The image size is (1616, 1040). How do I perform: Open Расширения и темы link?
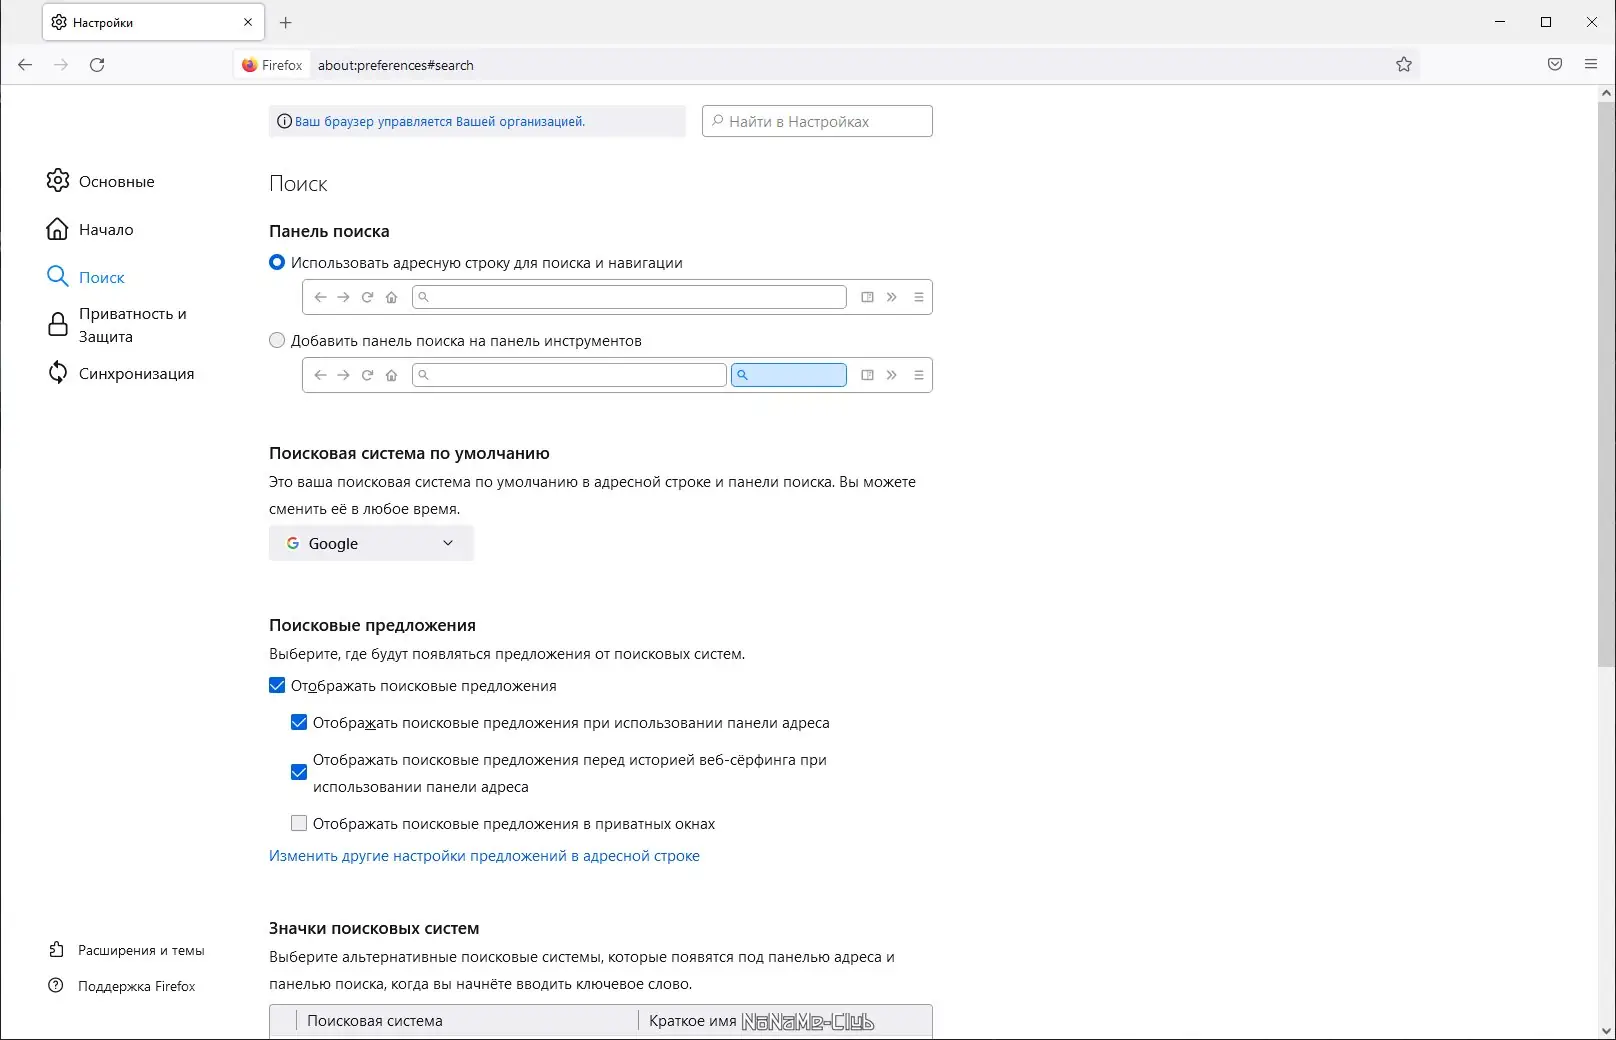pos(141,950)
